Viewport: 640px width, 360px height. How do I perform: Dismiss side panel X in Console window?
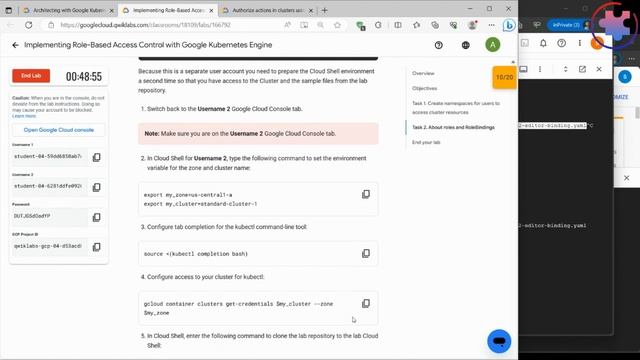[627, 178]
